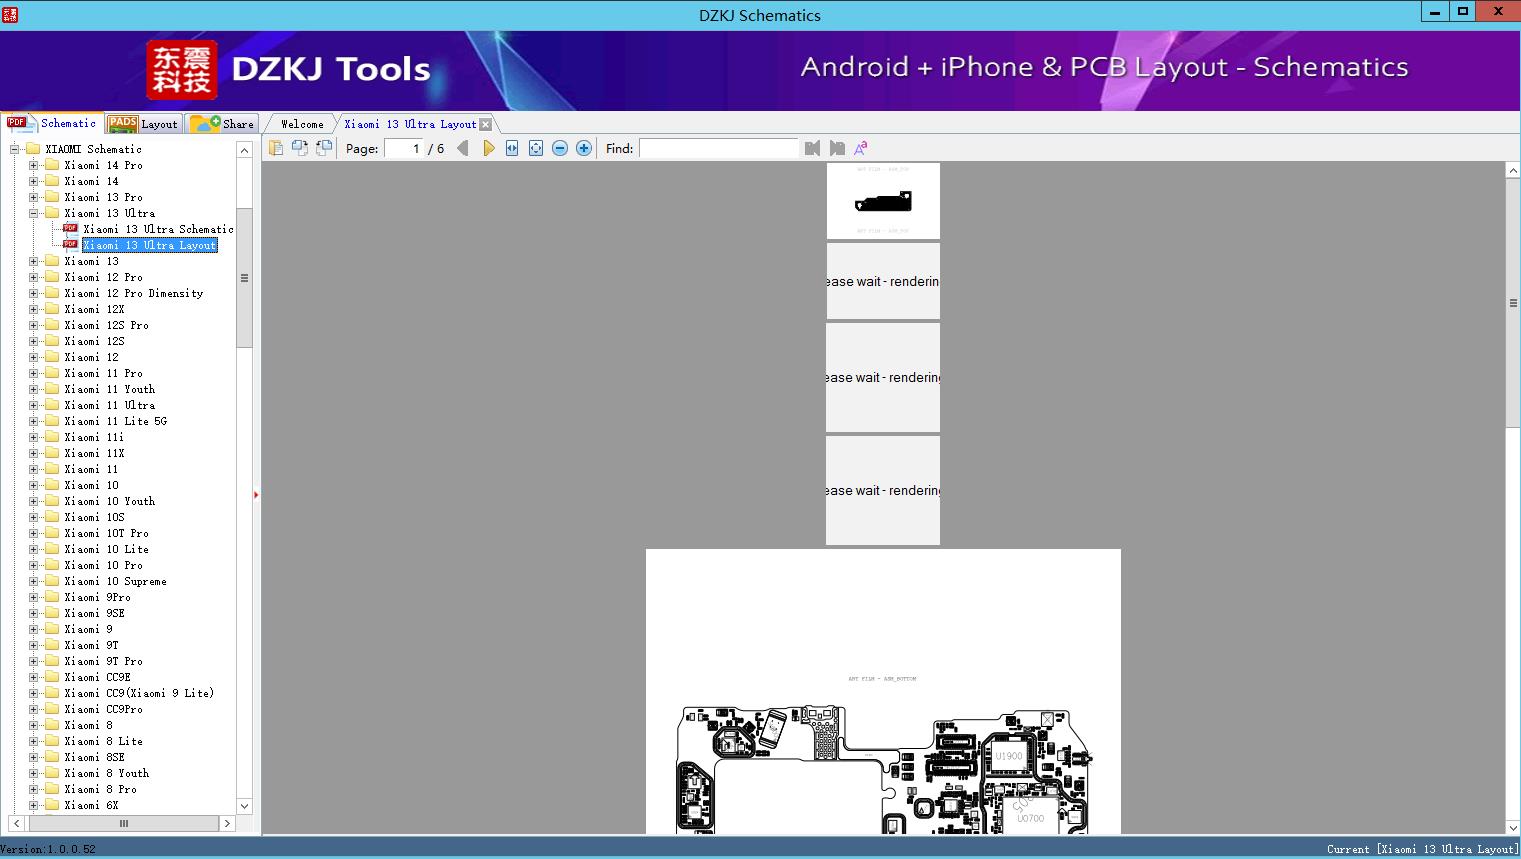Expand the Xiaomi 12S Pro folder

(x=33, y=325)
